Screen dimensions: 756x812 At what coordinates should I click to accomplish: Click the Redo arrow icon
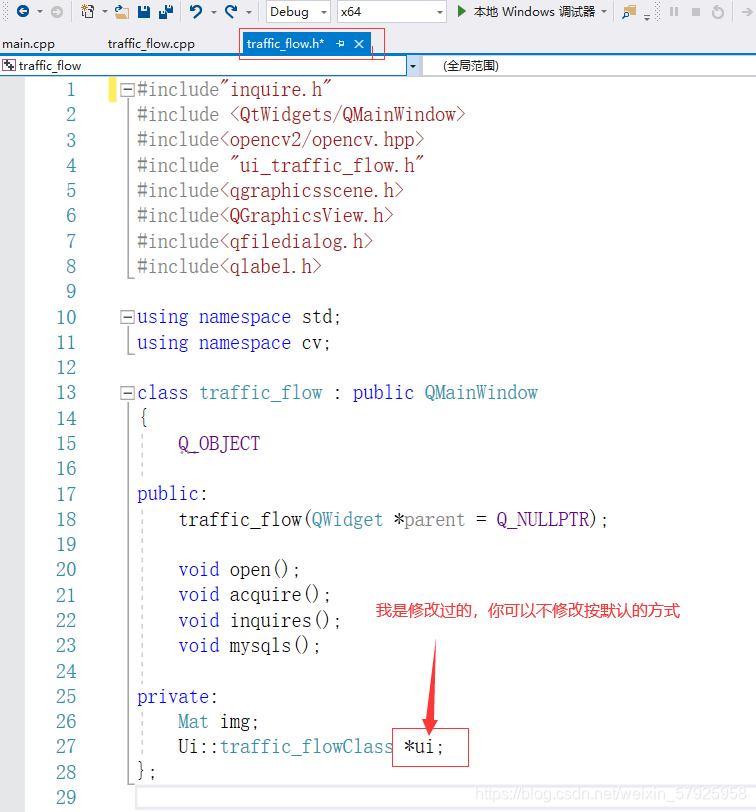coord(231,11)
